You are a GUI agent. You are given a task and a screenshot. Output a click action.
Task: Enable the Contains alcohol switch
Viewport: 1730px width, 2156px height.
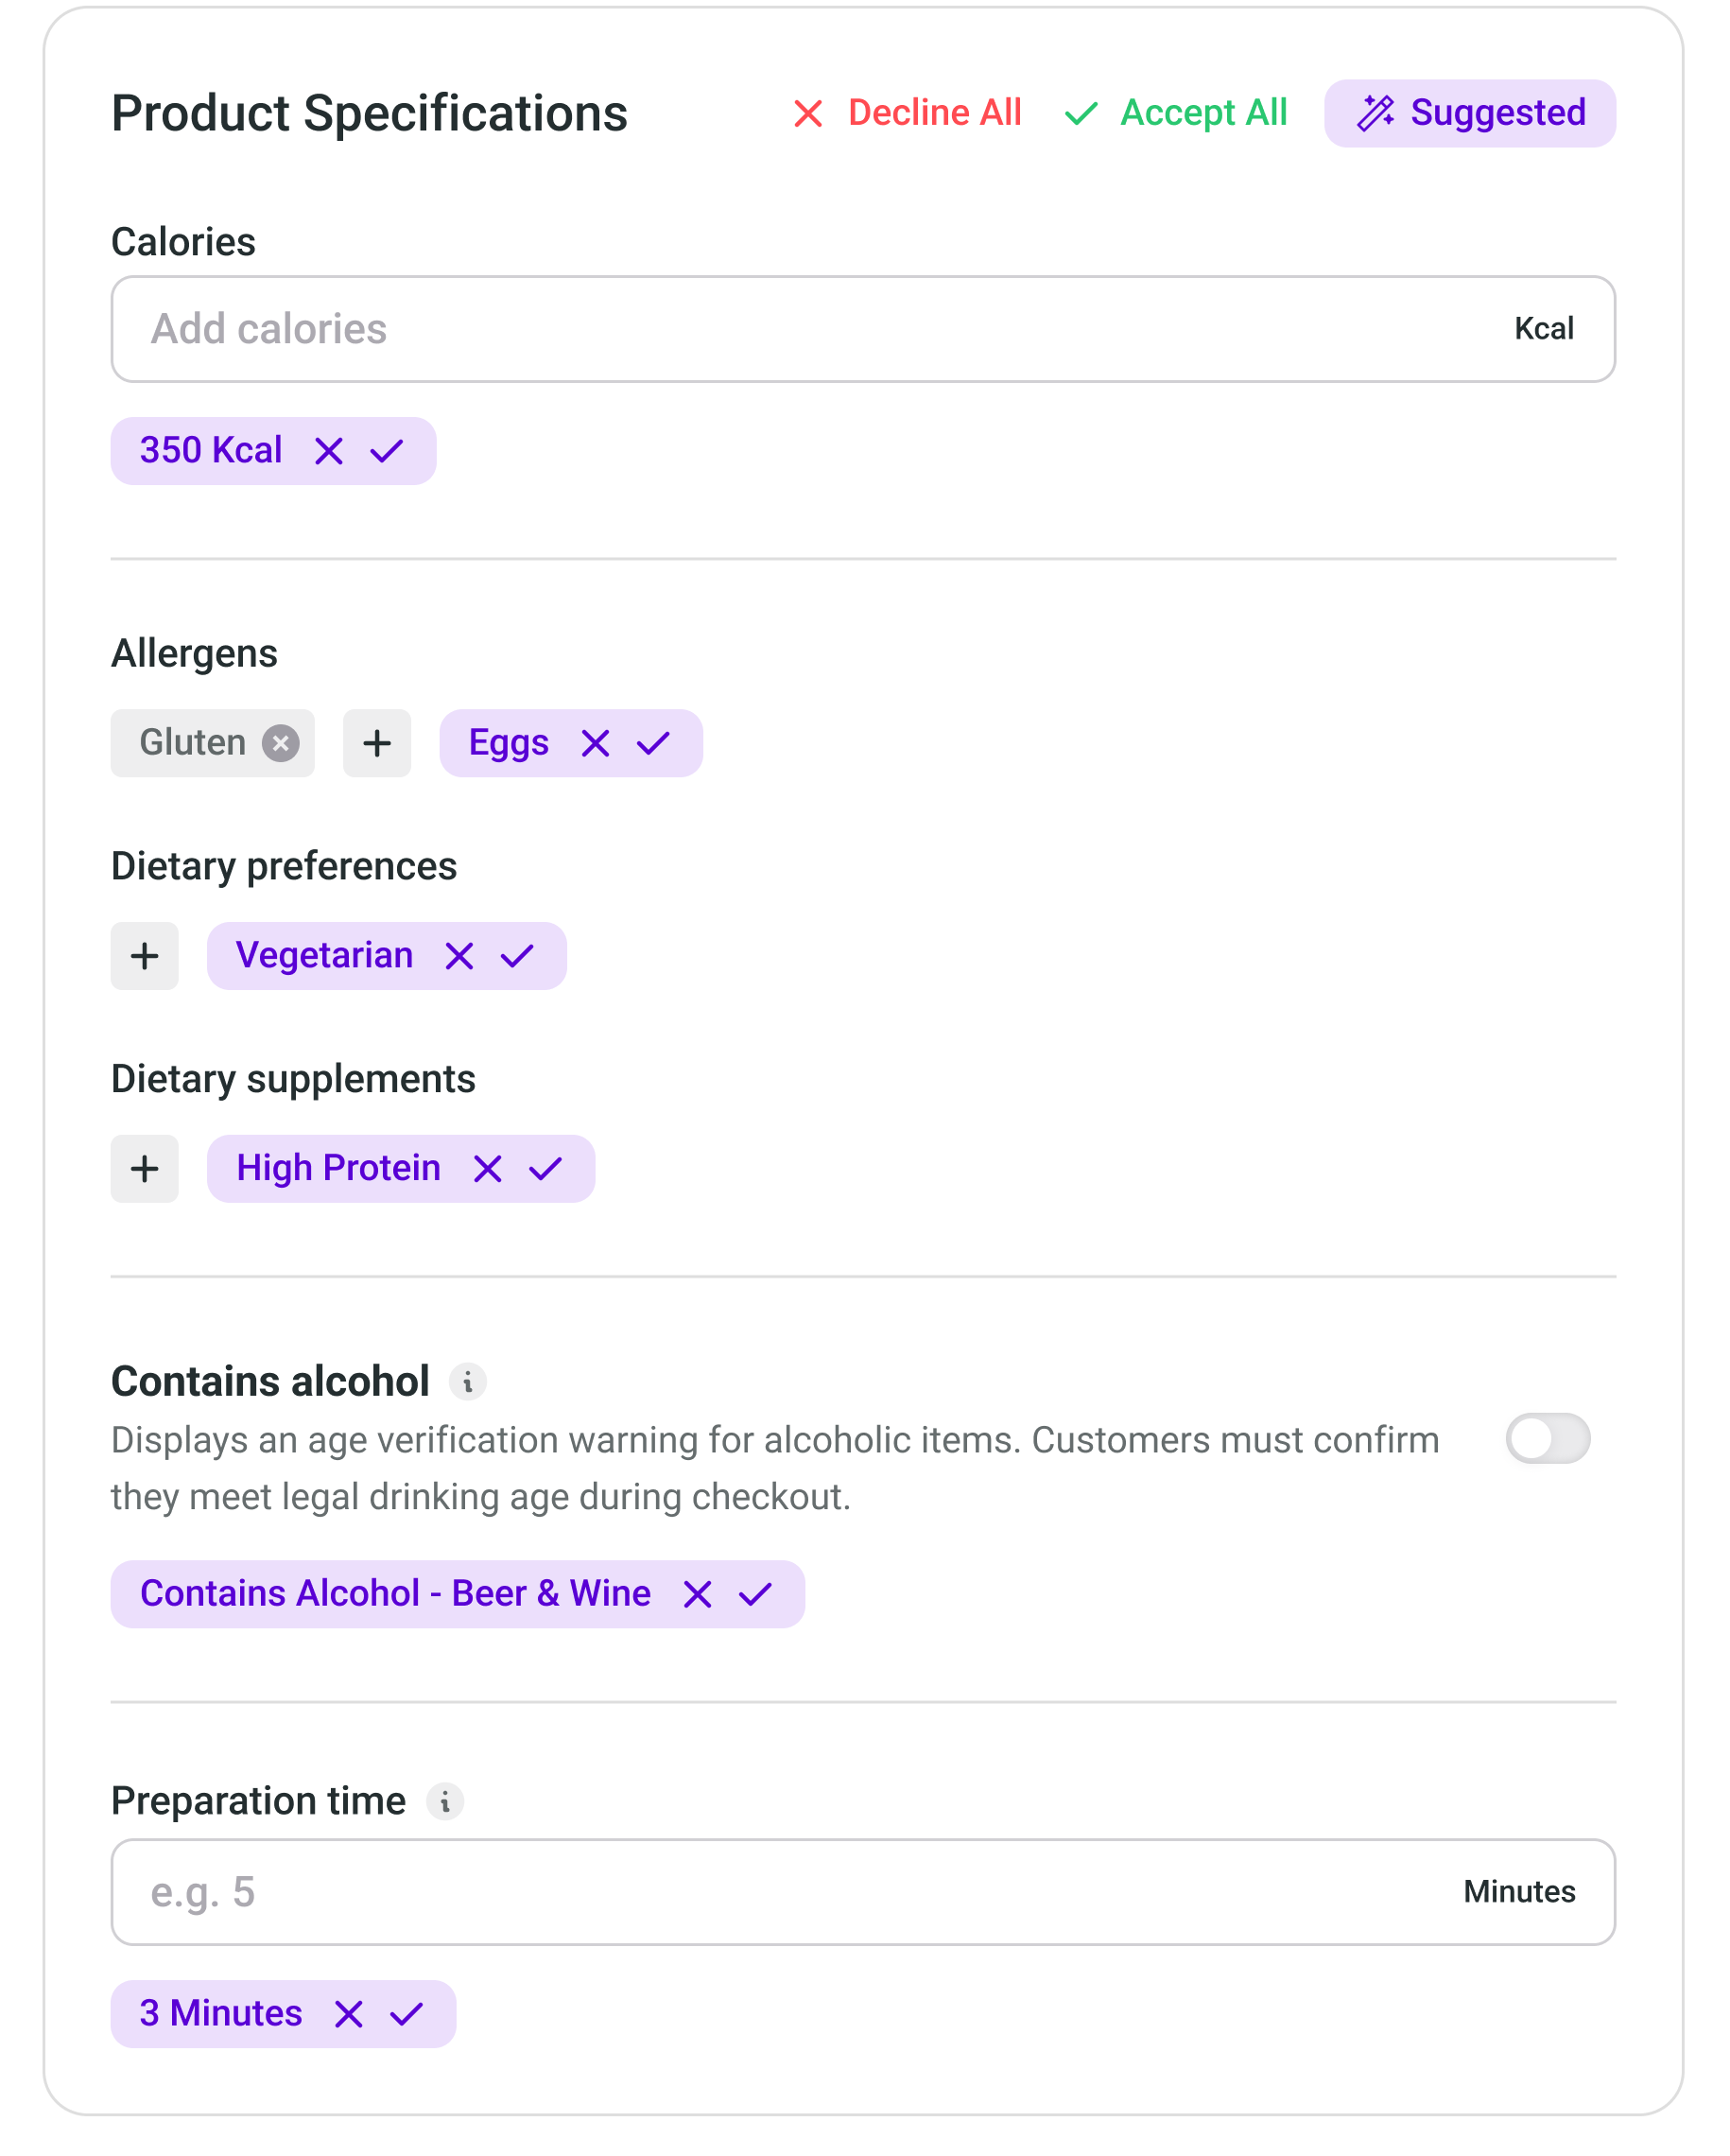[1547, 1439]
